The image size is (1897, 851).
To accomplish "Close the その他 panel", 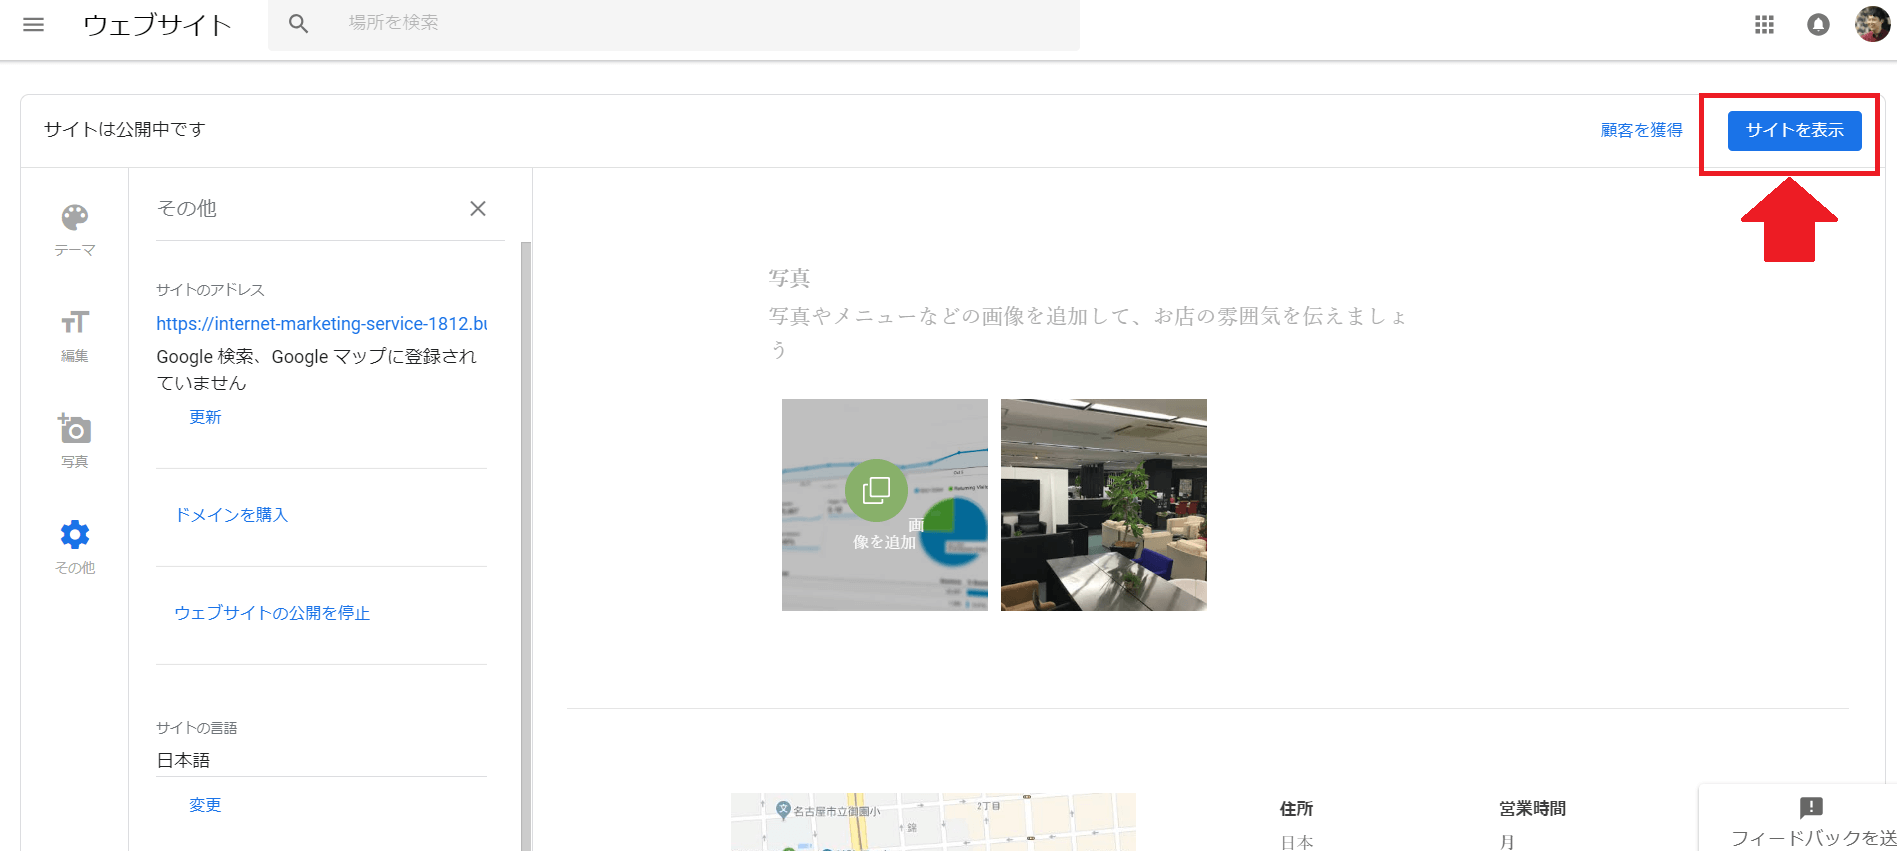I will click(478, 208).
